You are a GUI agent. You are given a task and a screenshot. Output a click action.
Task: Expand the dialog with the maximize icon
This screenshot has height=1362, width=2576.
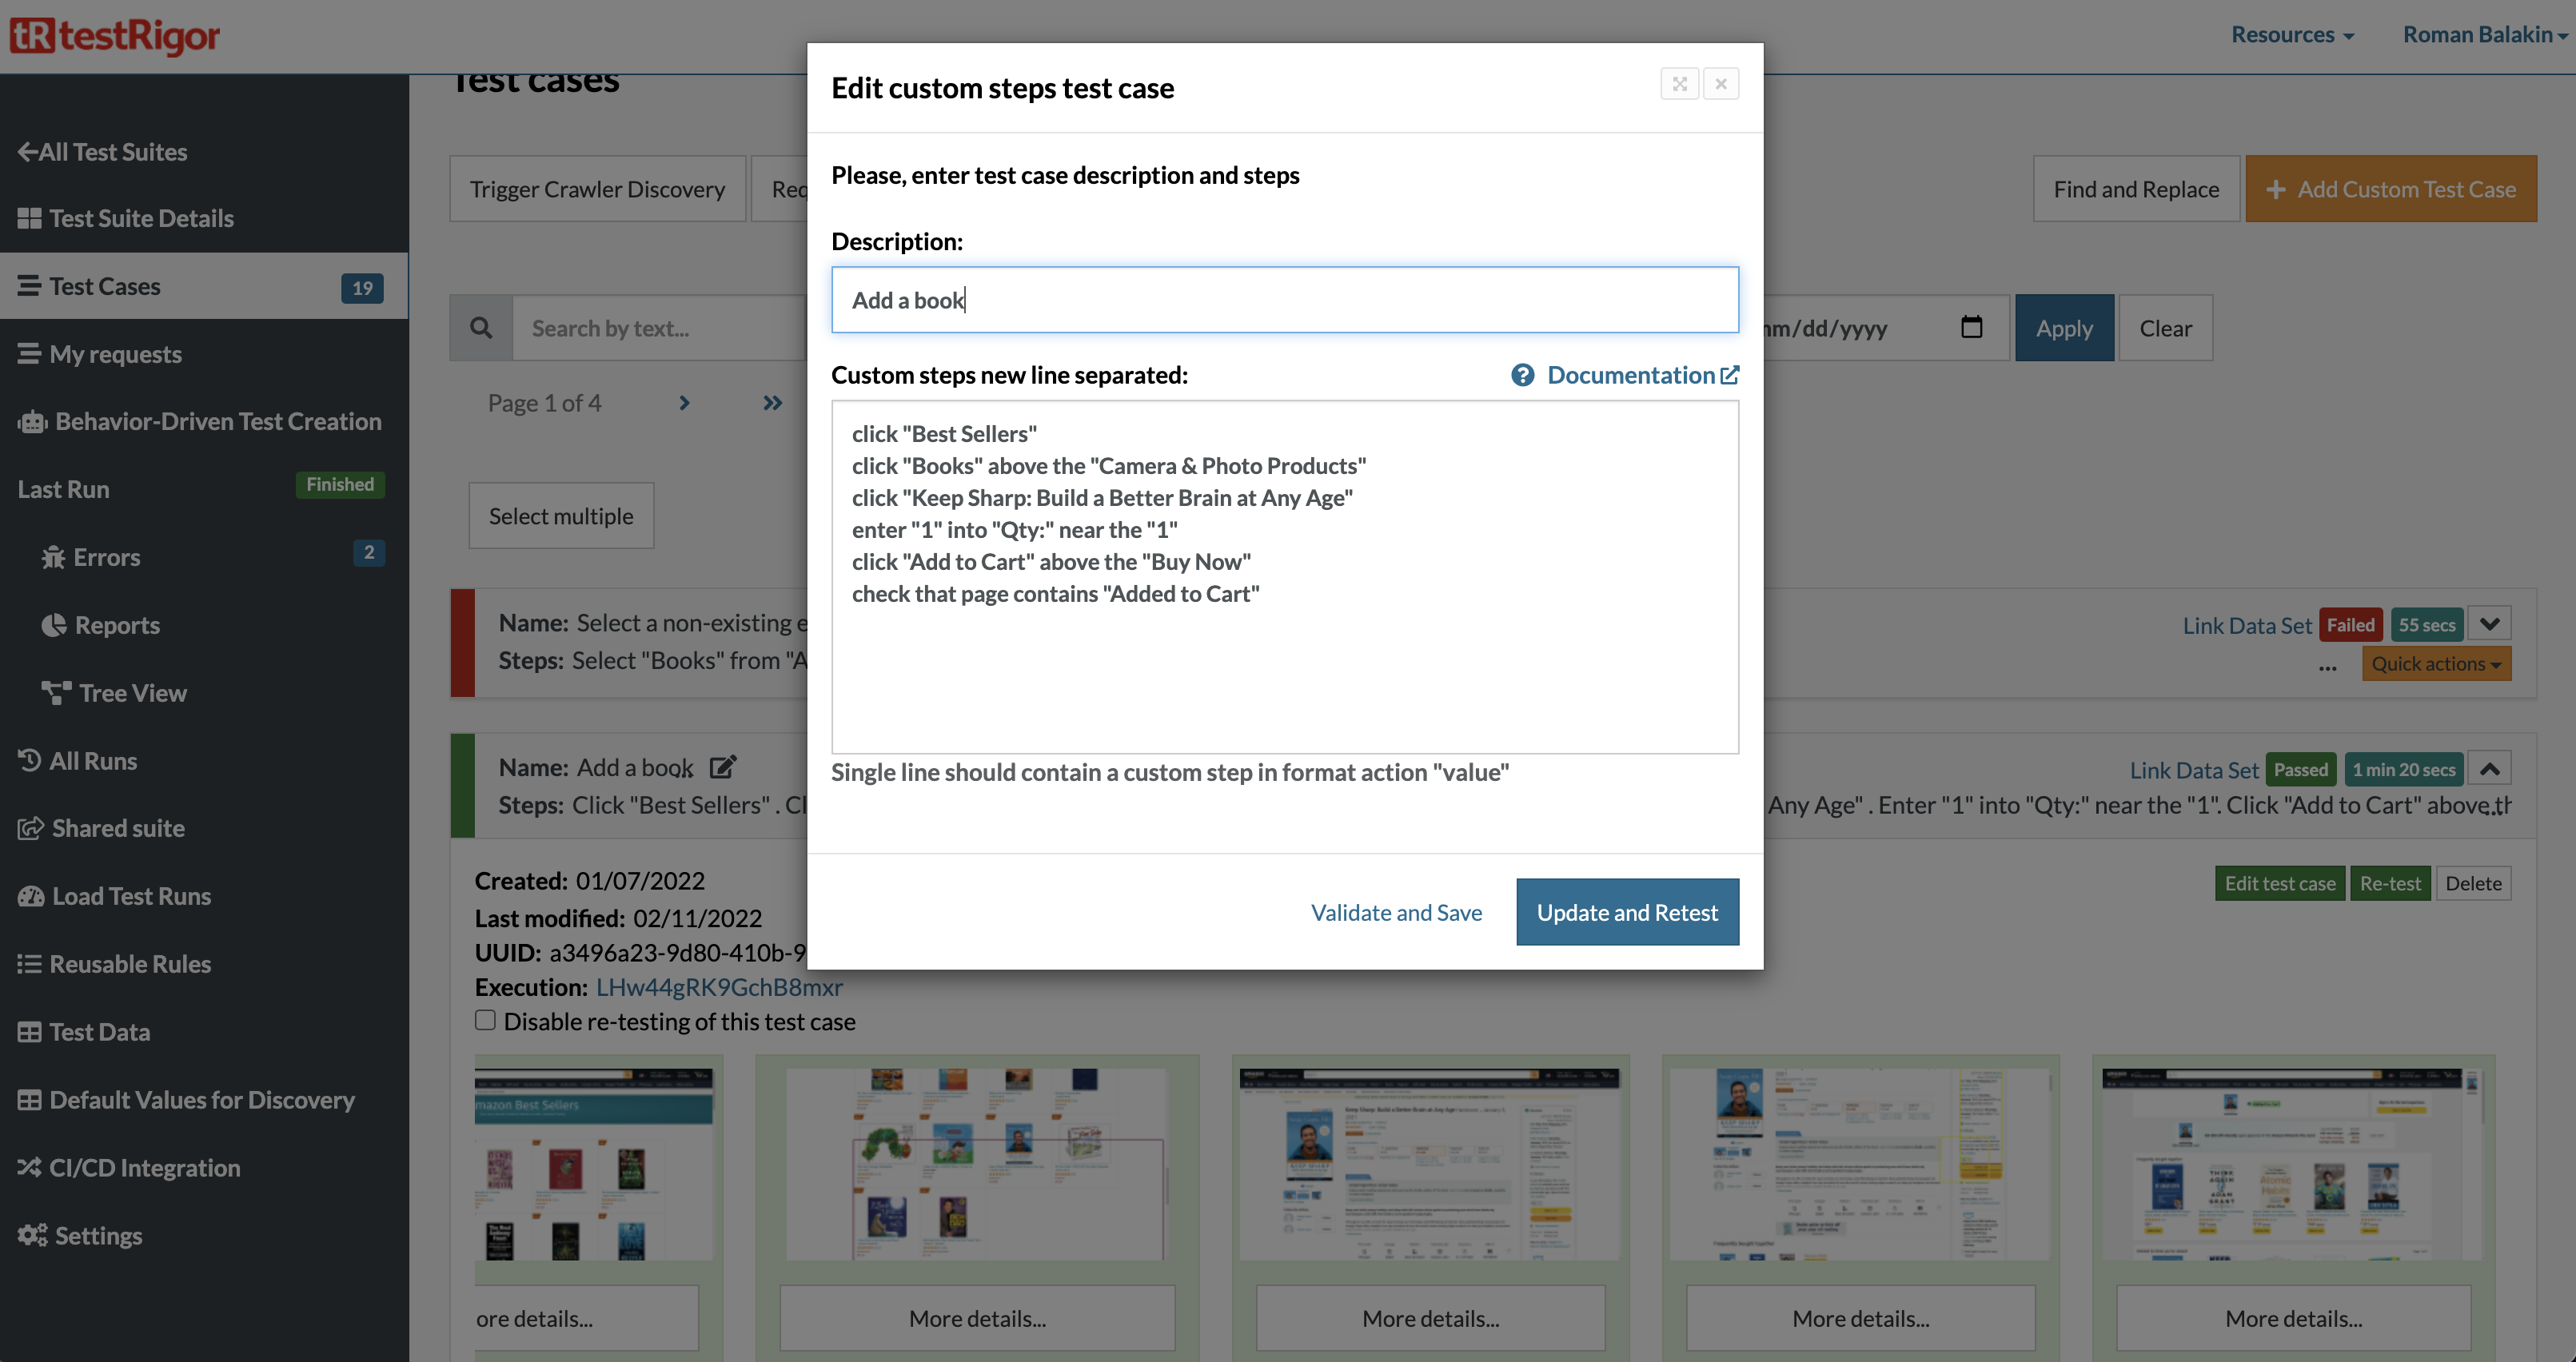pyautogui.click(x=1680, y=84)
